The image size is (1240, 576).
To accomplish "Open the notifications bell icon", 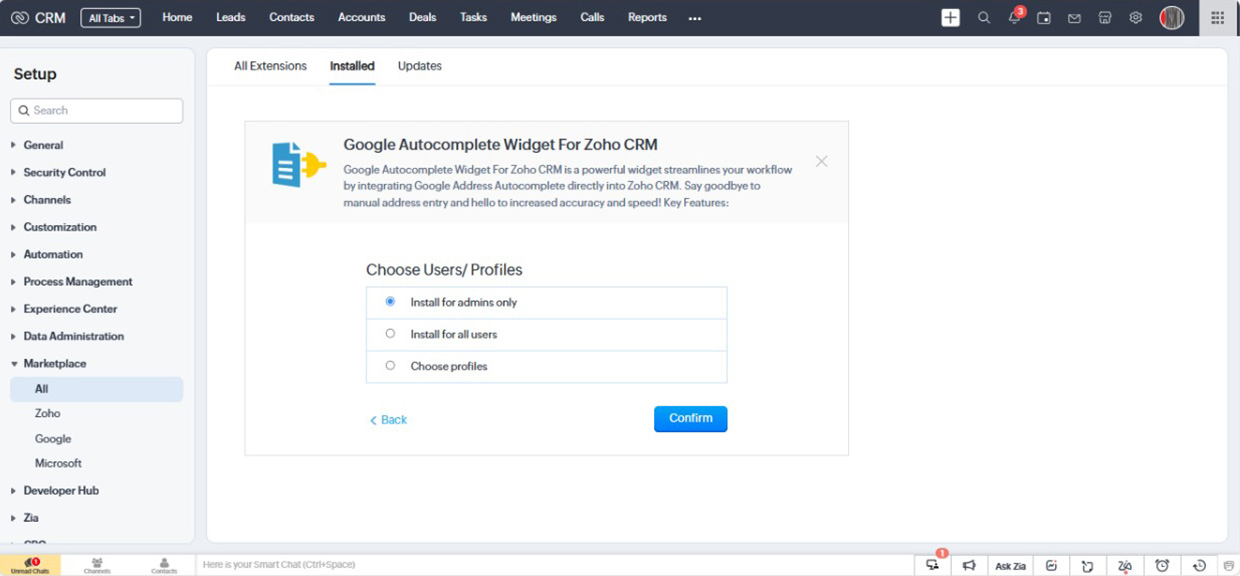I will pos(1014,18).
